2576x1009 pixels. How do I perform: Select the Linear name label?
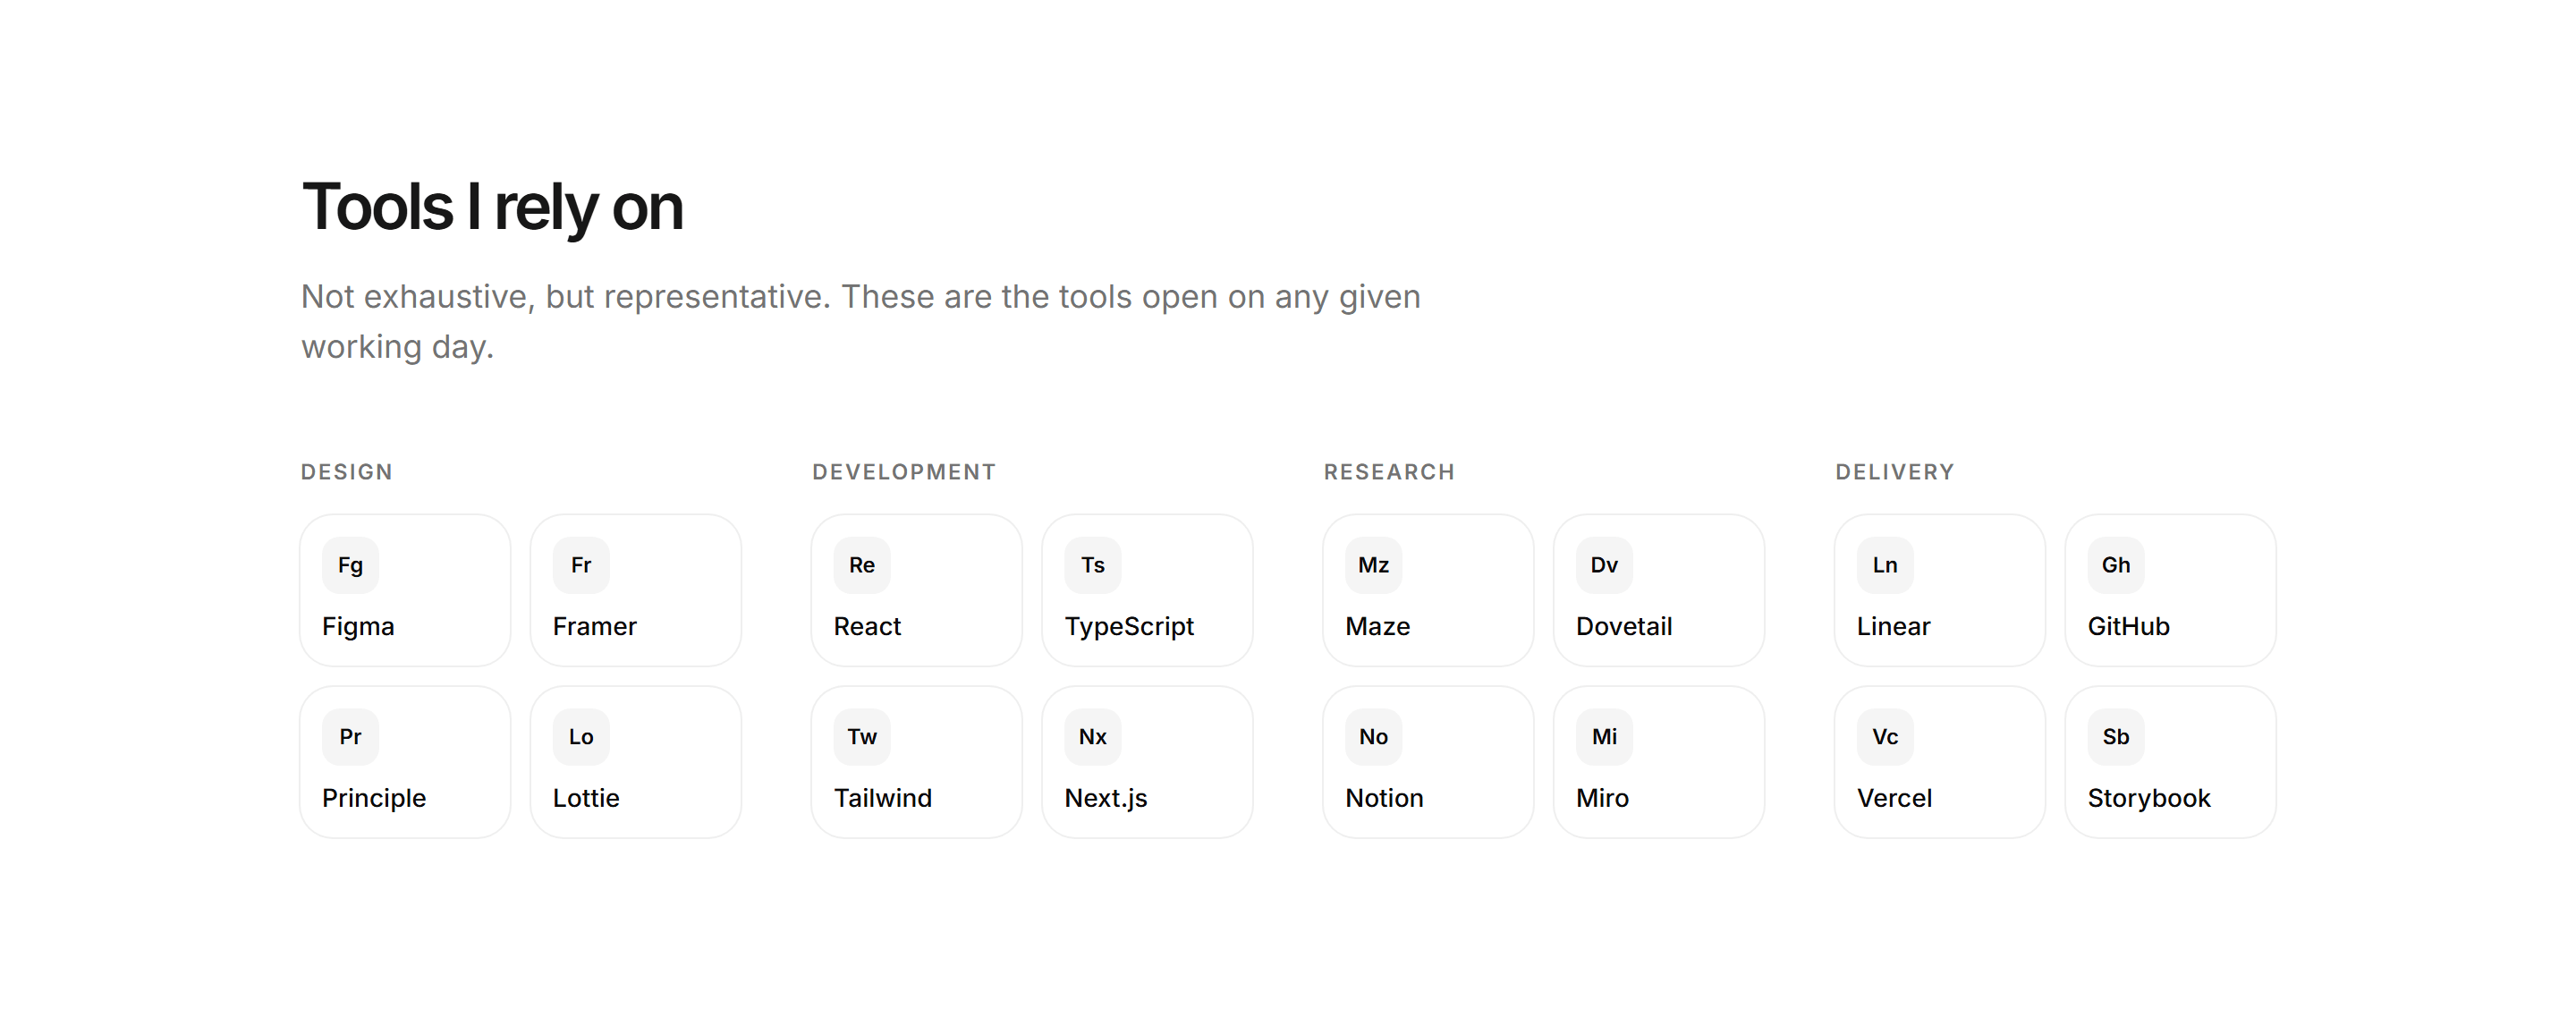tap(1894, 627)
